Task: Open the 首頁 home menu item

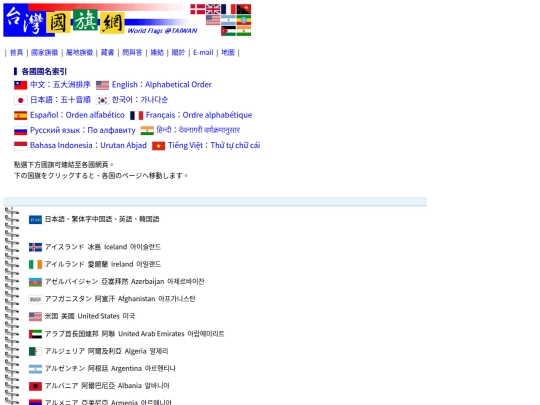Action: (16, 53)
